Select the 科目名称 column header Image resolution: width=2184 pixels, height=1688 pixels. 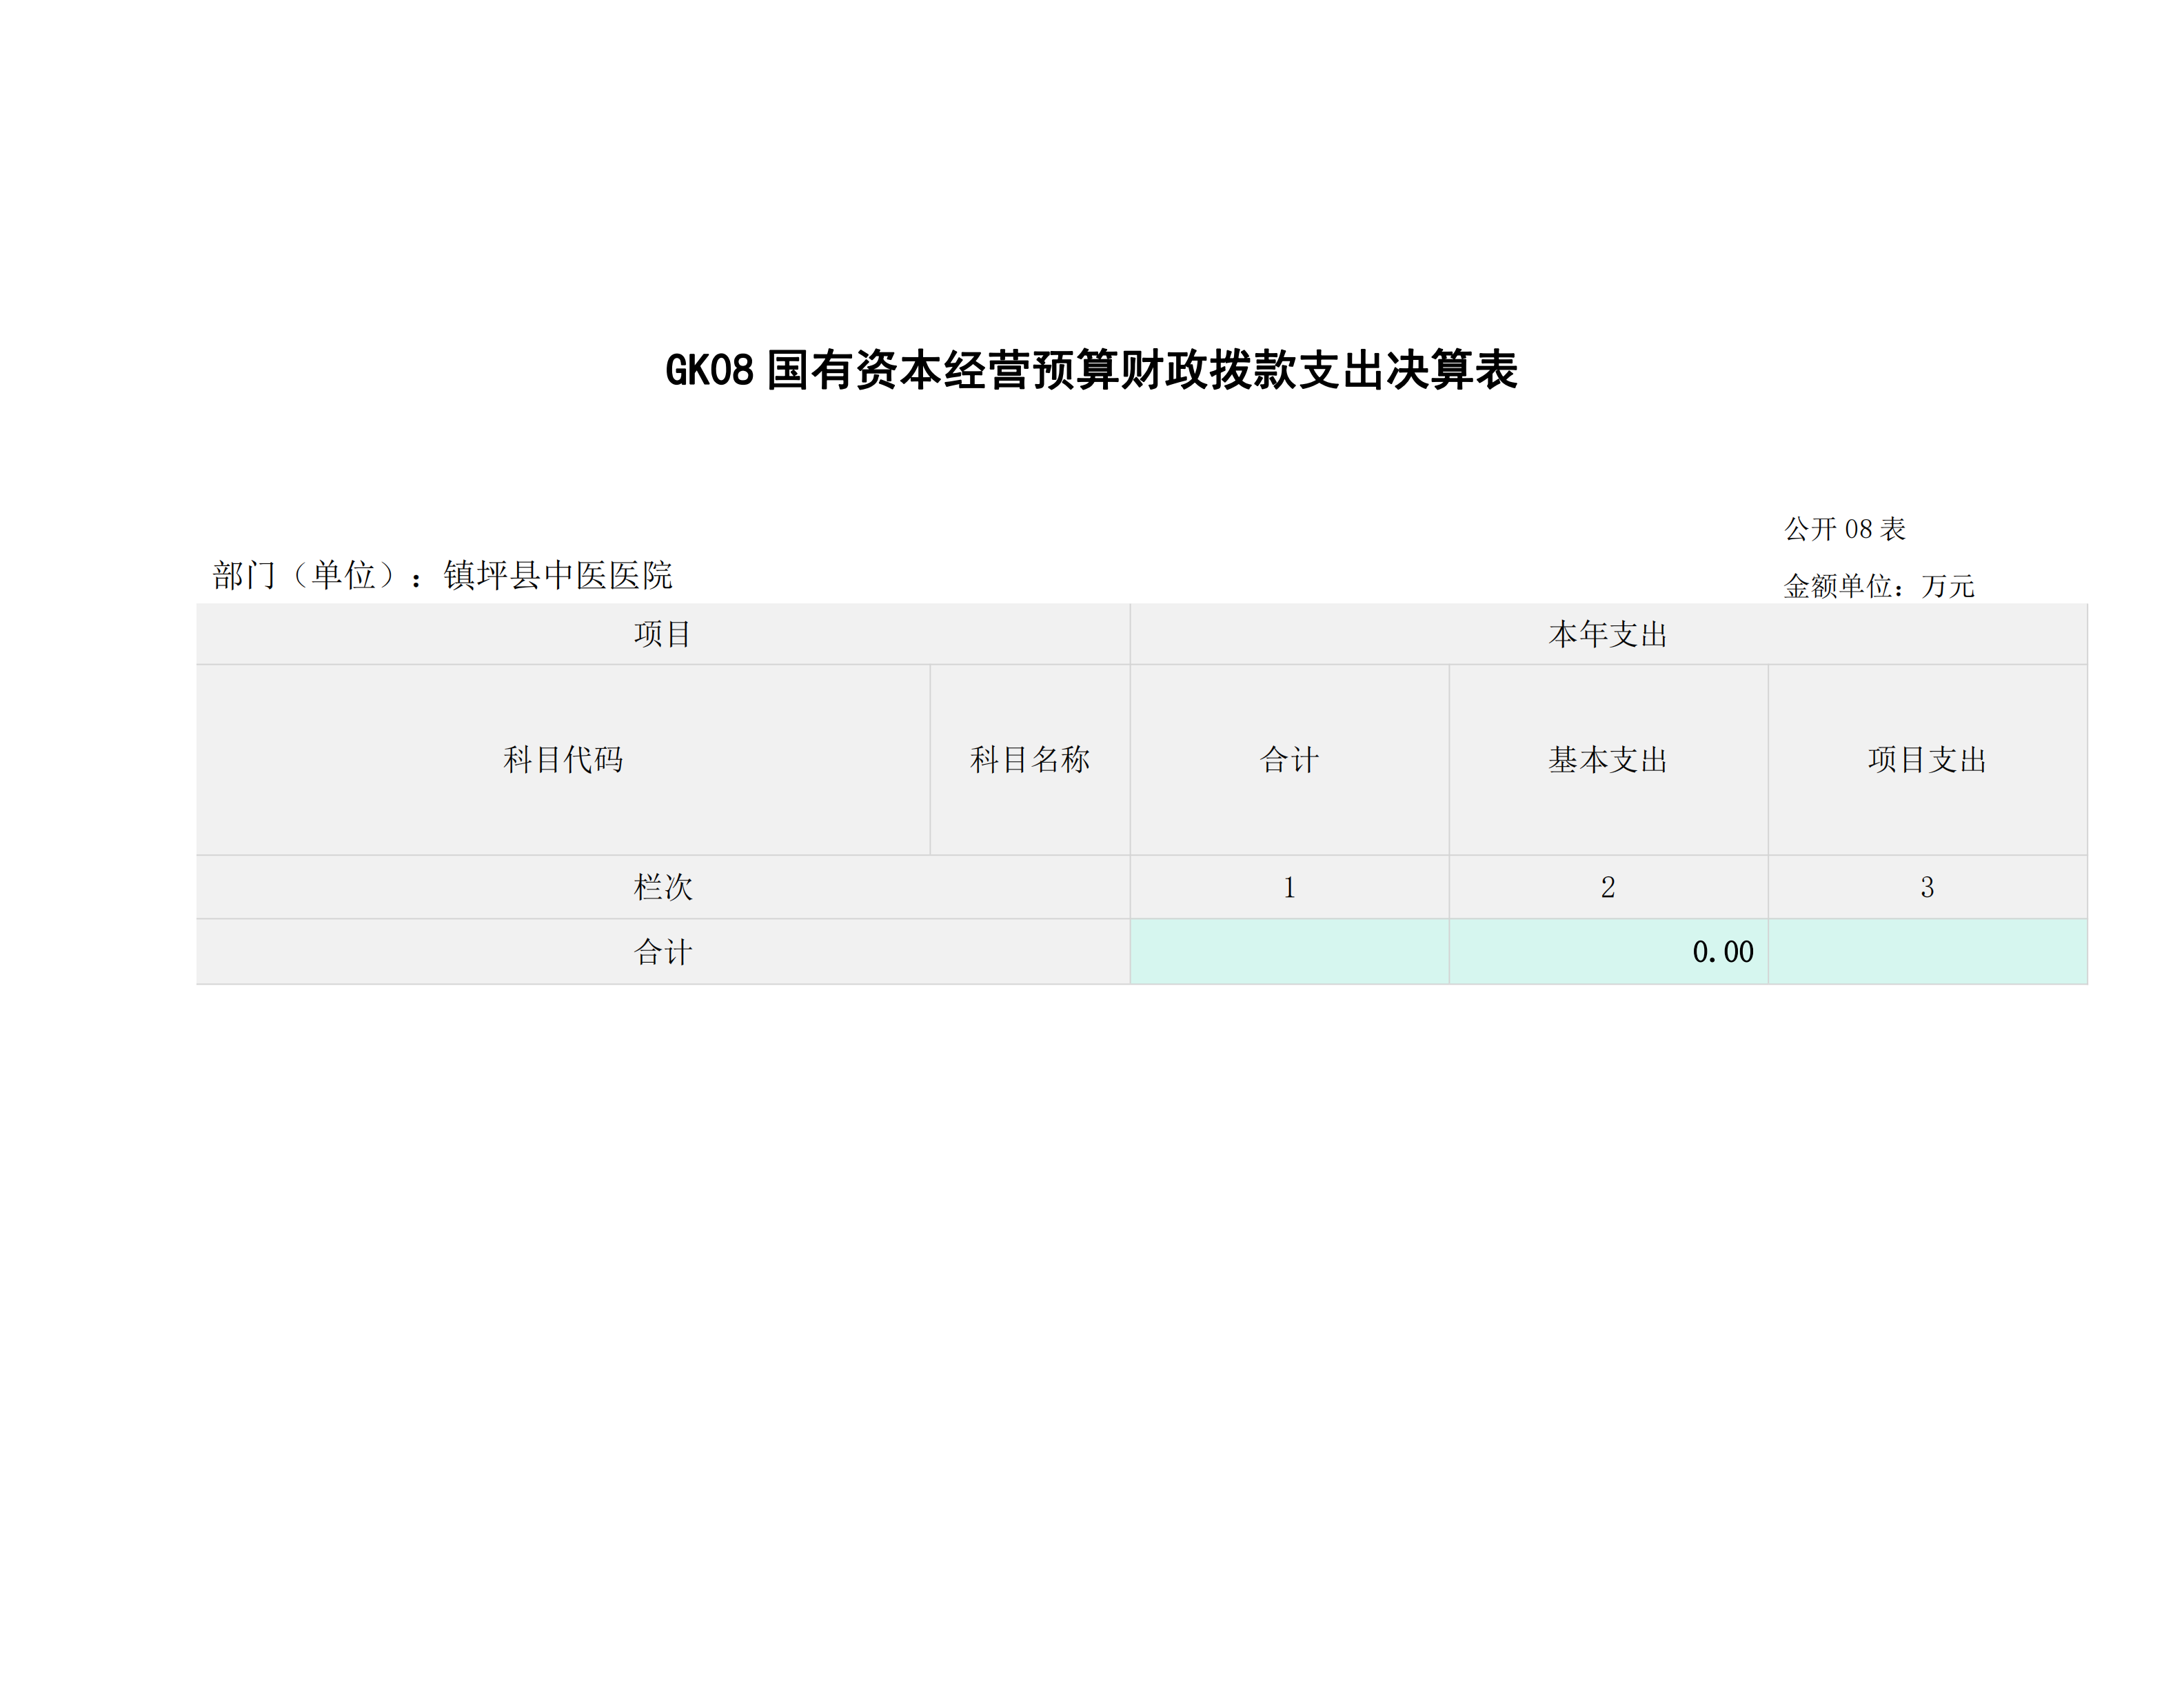(1030, 760)
